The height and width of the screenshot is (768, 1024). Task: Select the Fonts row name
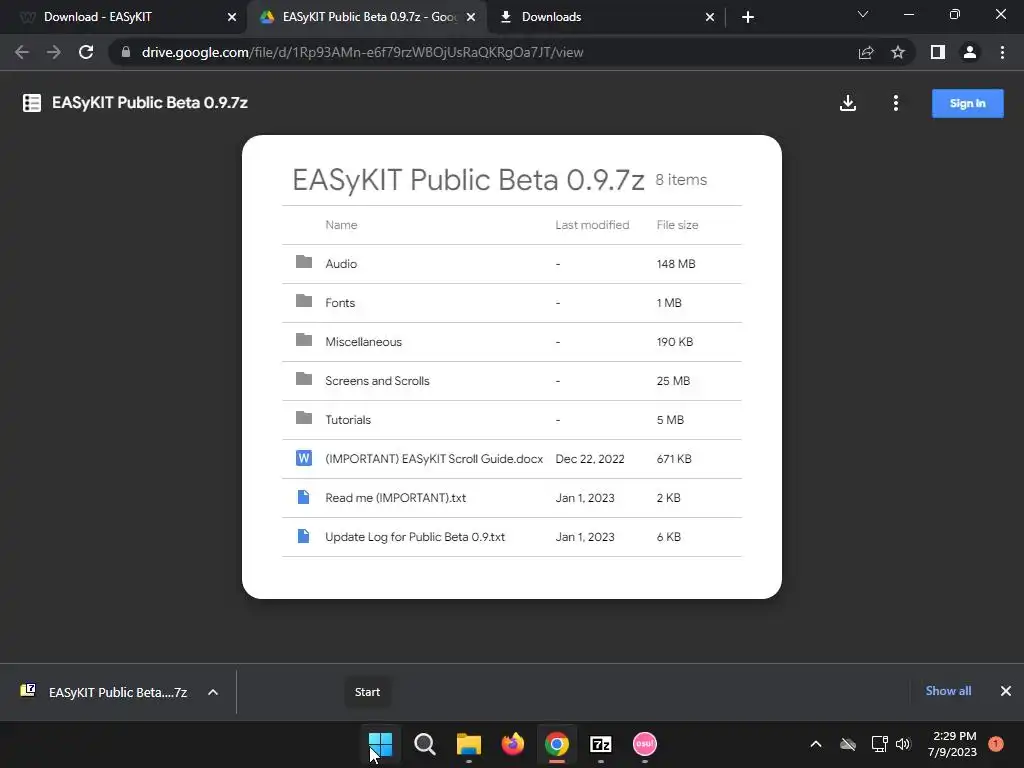(x=340, y=303)
